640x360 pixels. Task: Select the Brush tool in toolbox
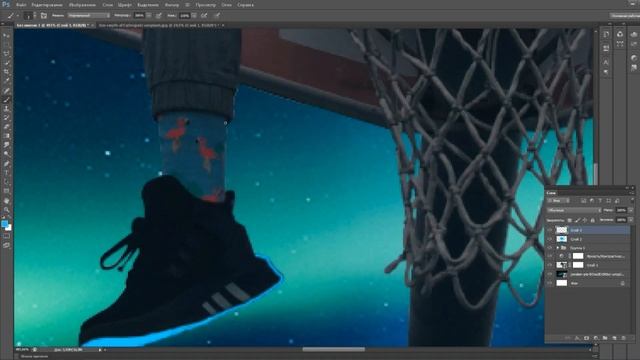(7, 100)
